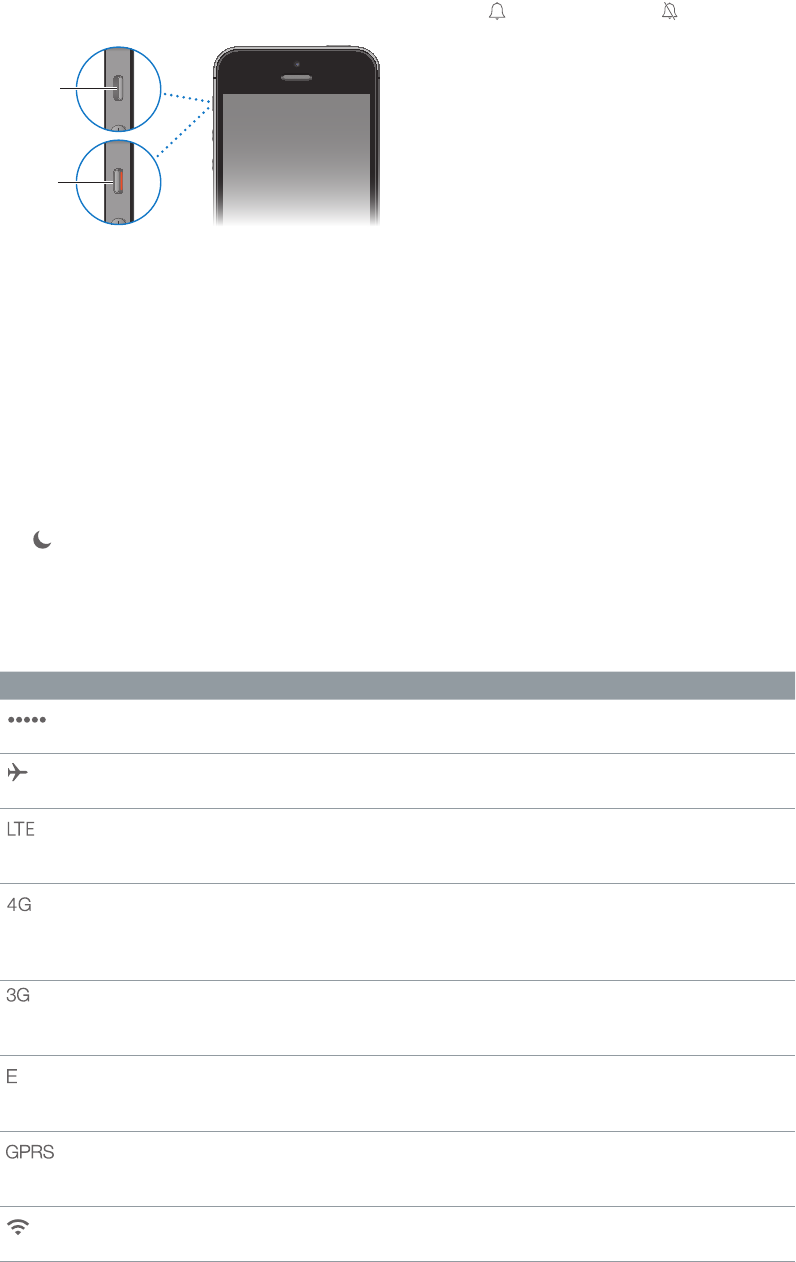This screenshot has width=796, height=1262.
Task: Click the Ring/Silent switch showing orange silent
Action: (118, 182)
